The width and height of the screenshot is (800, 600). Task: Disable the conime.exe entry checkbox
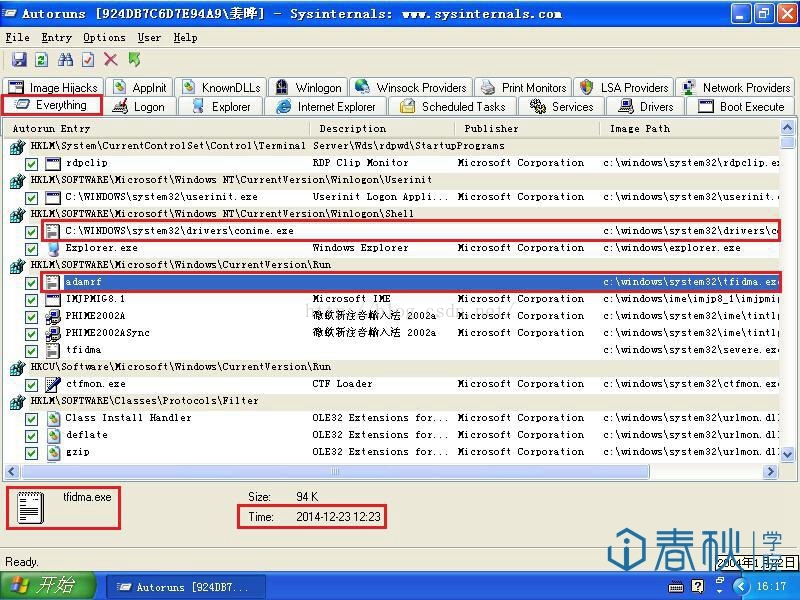[x=31, y=232]
